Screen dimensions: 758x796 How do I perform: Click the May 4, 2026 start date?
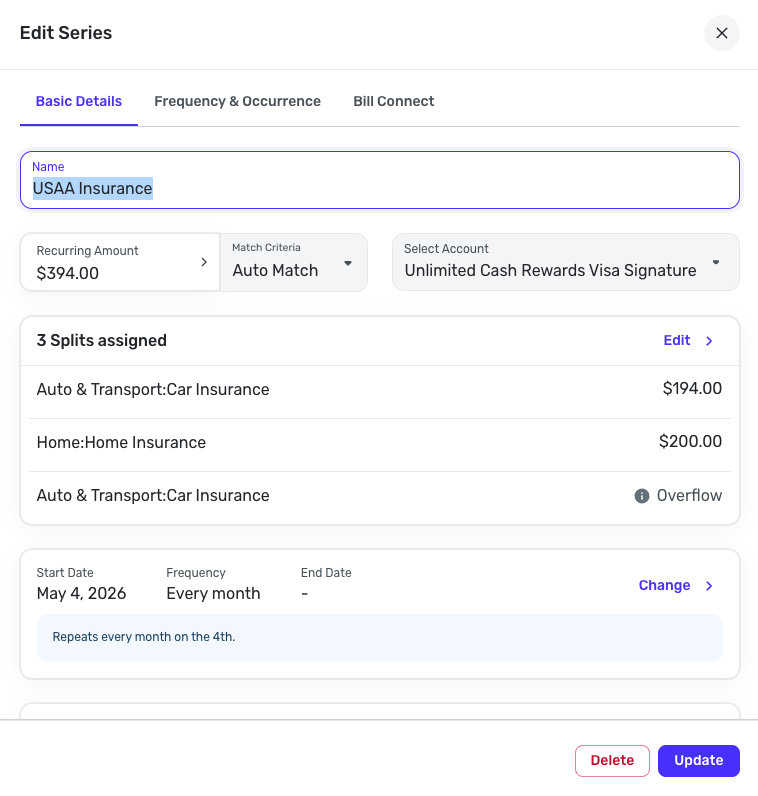coord(81,593)
